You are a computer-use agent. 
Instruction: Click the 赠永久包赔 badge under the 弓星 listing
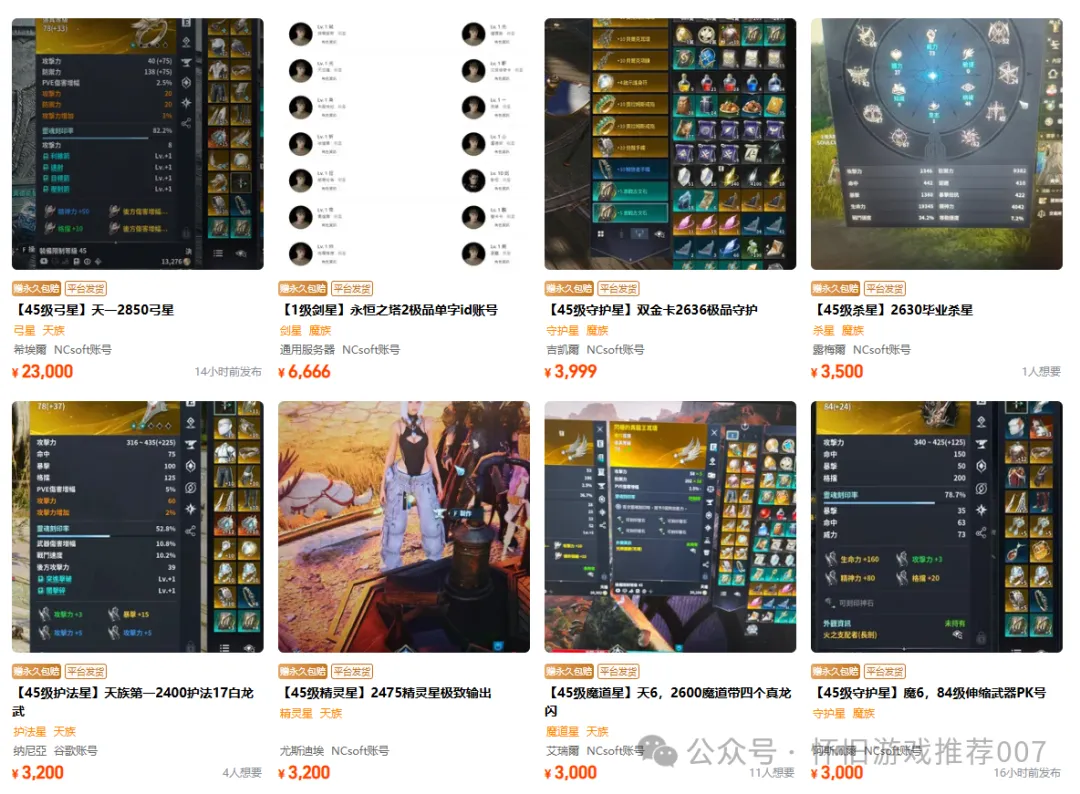37,289
